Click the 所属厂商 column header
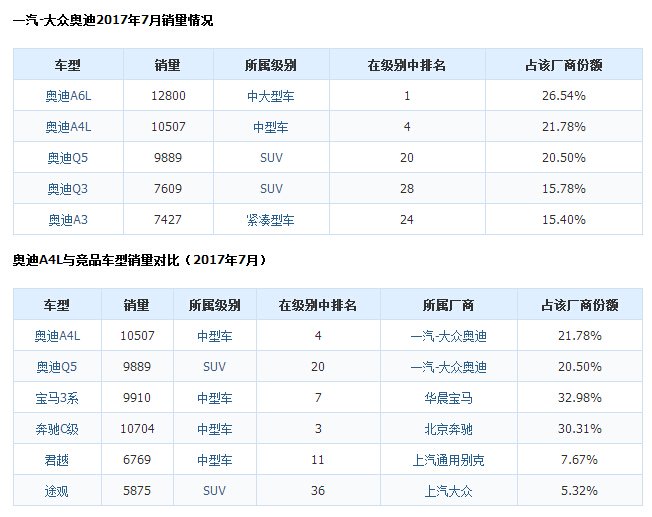The image size is (652, 517). (449, 305)
